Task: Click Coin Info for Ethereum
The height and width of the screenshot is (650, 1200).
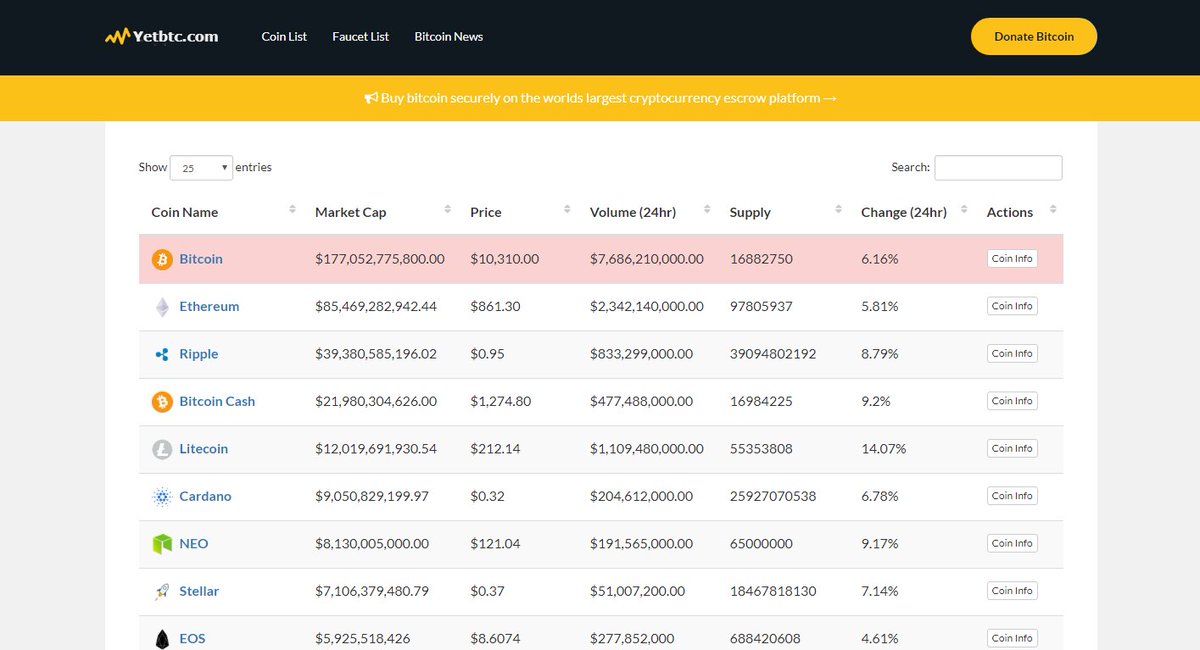Action: (1012, 306)
